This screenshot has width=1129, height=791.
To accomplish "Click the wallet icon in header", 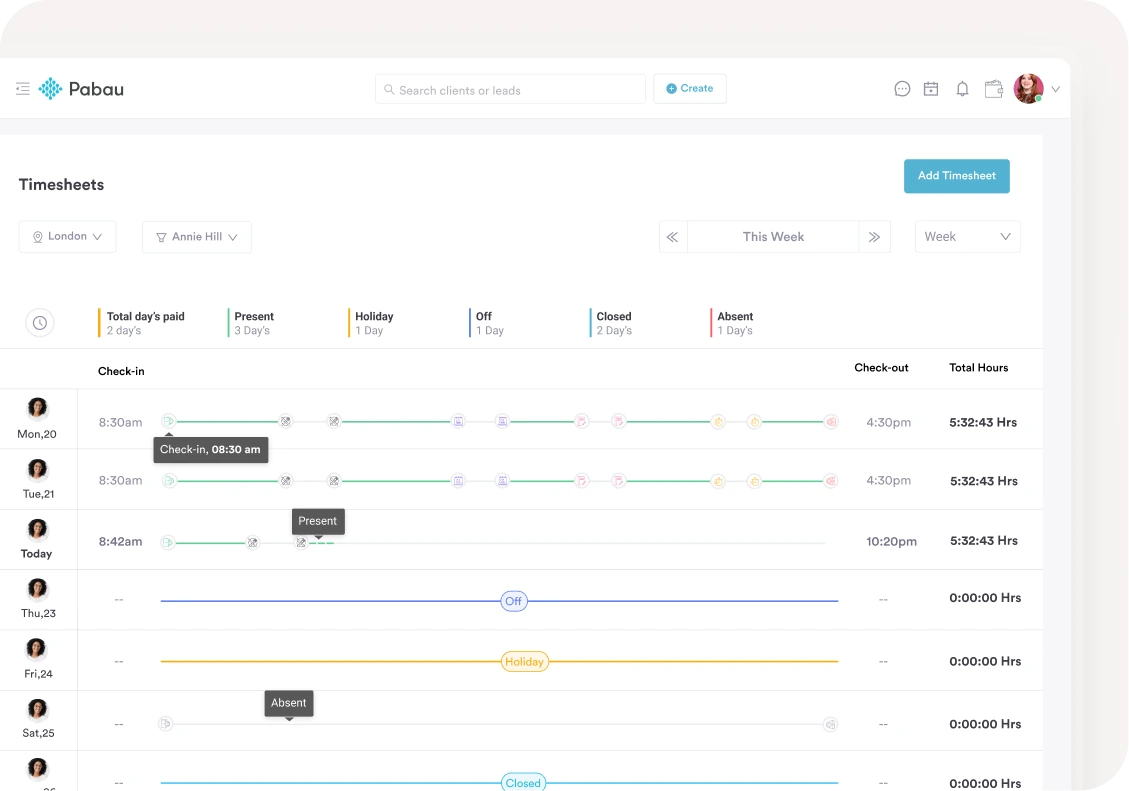I will pyautogui.click(x=993, y=89).
